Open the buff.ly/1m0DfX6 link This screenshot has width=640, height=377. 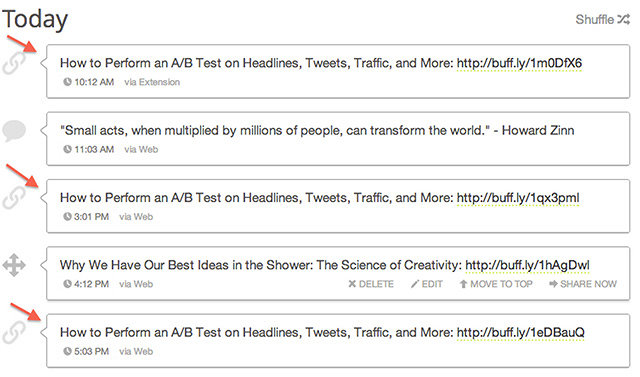[519, 63]
